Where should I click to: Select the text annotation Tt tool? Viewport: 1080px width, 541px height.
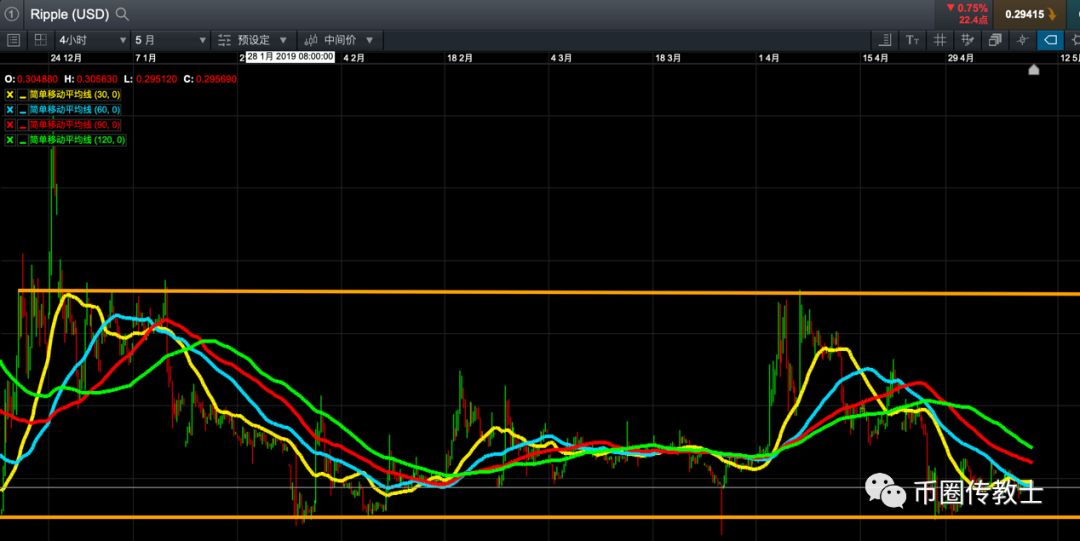pos(913,40)
